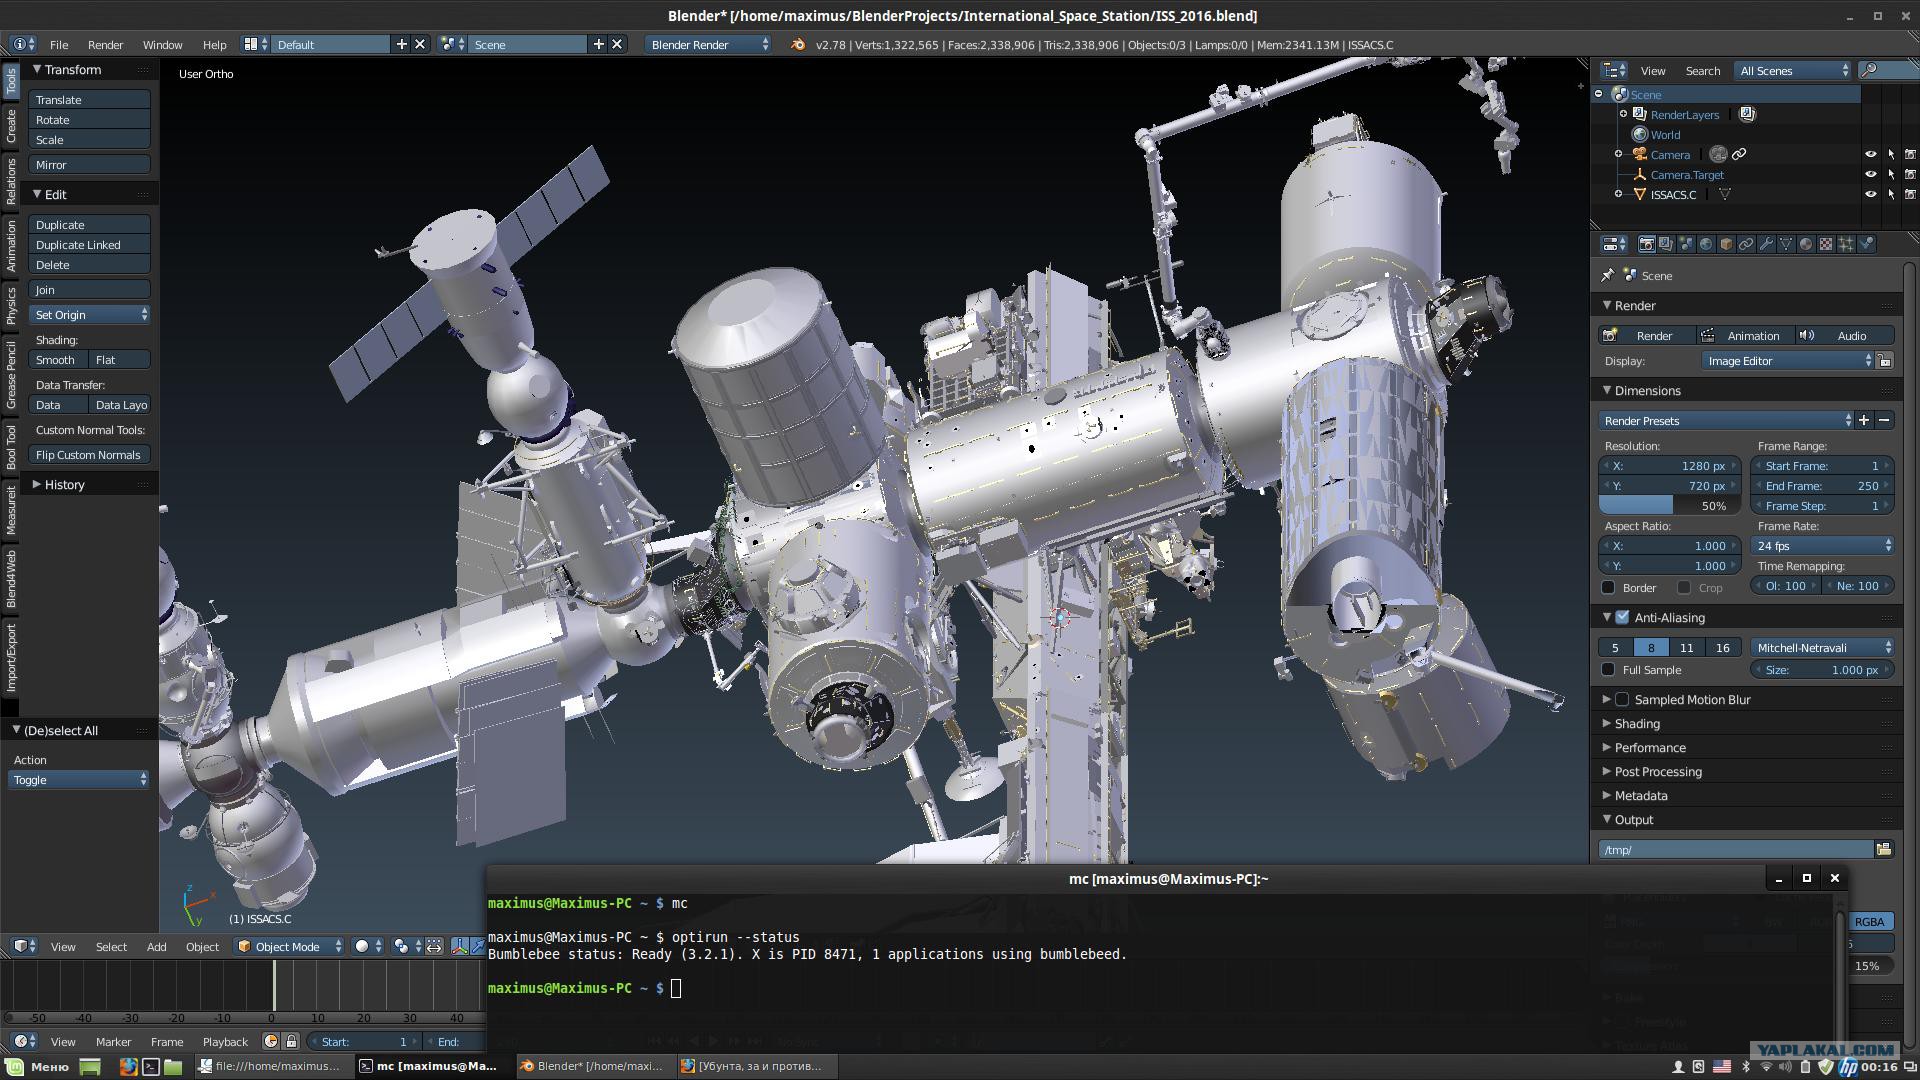Toggle ISSACS.C selectability arrow
The image size is (1920, 1080).
coord(1891,195)
